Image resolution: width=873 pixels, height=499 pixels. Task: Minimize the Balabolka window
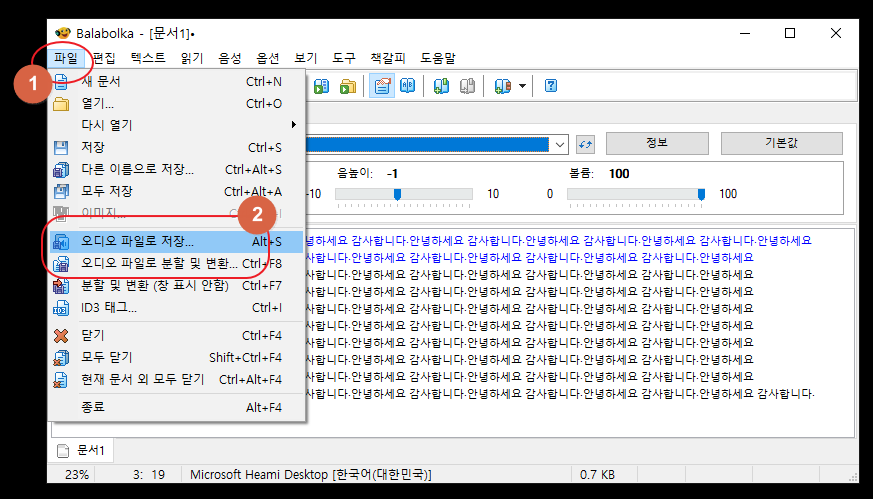[x=746, y=33]
